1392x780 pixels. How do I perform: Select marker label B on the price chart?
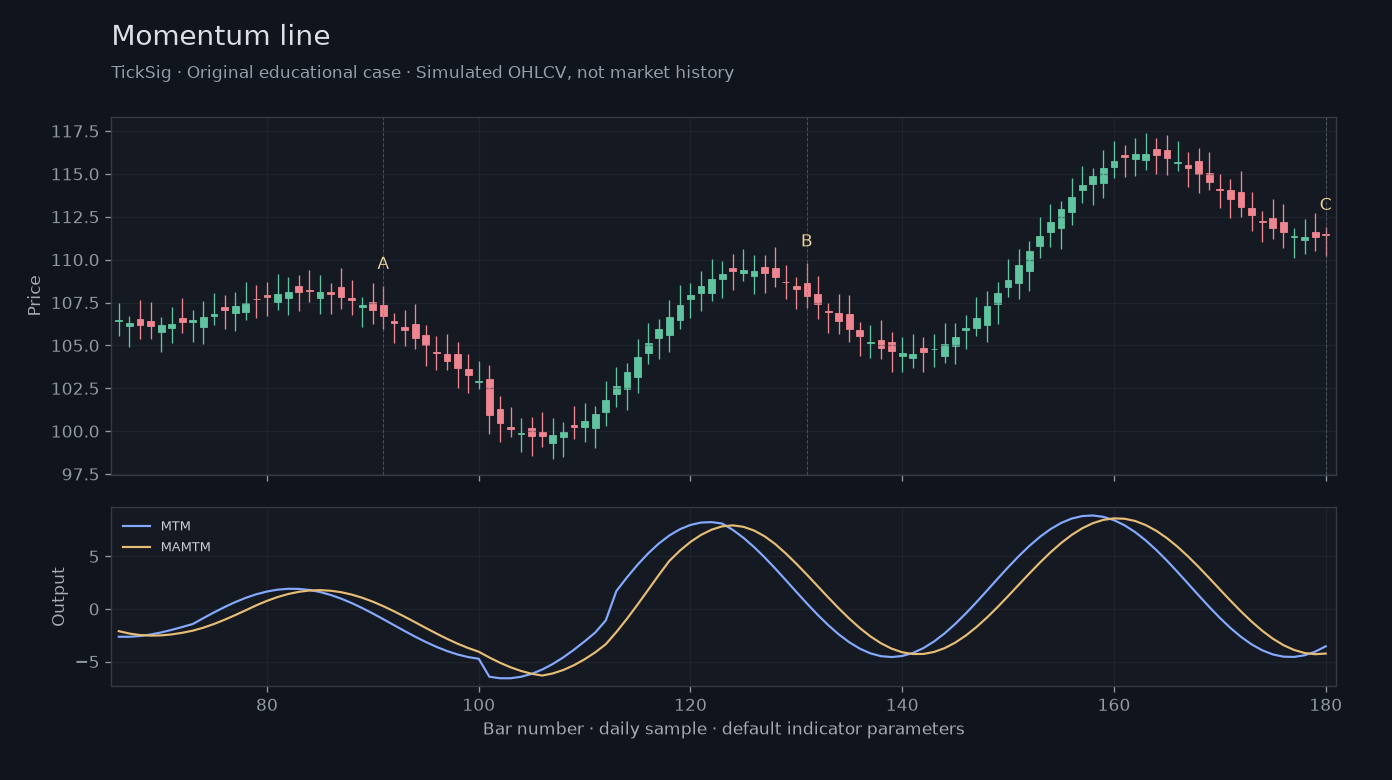(806, 241)
